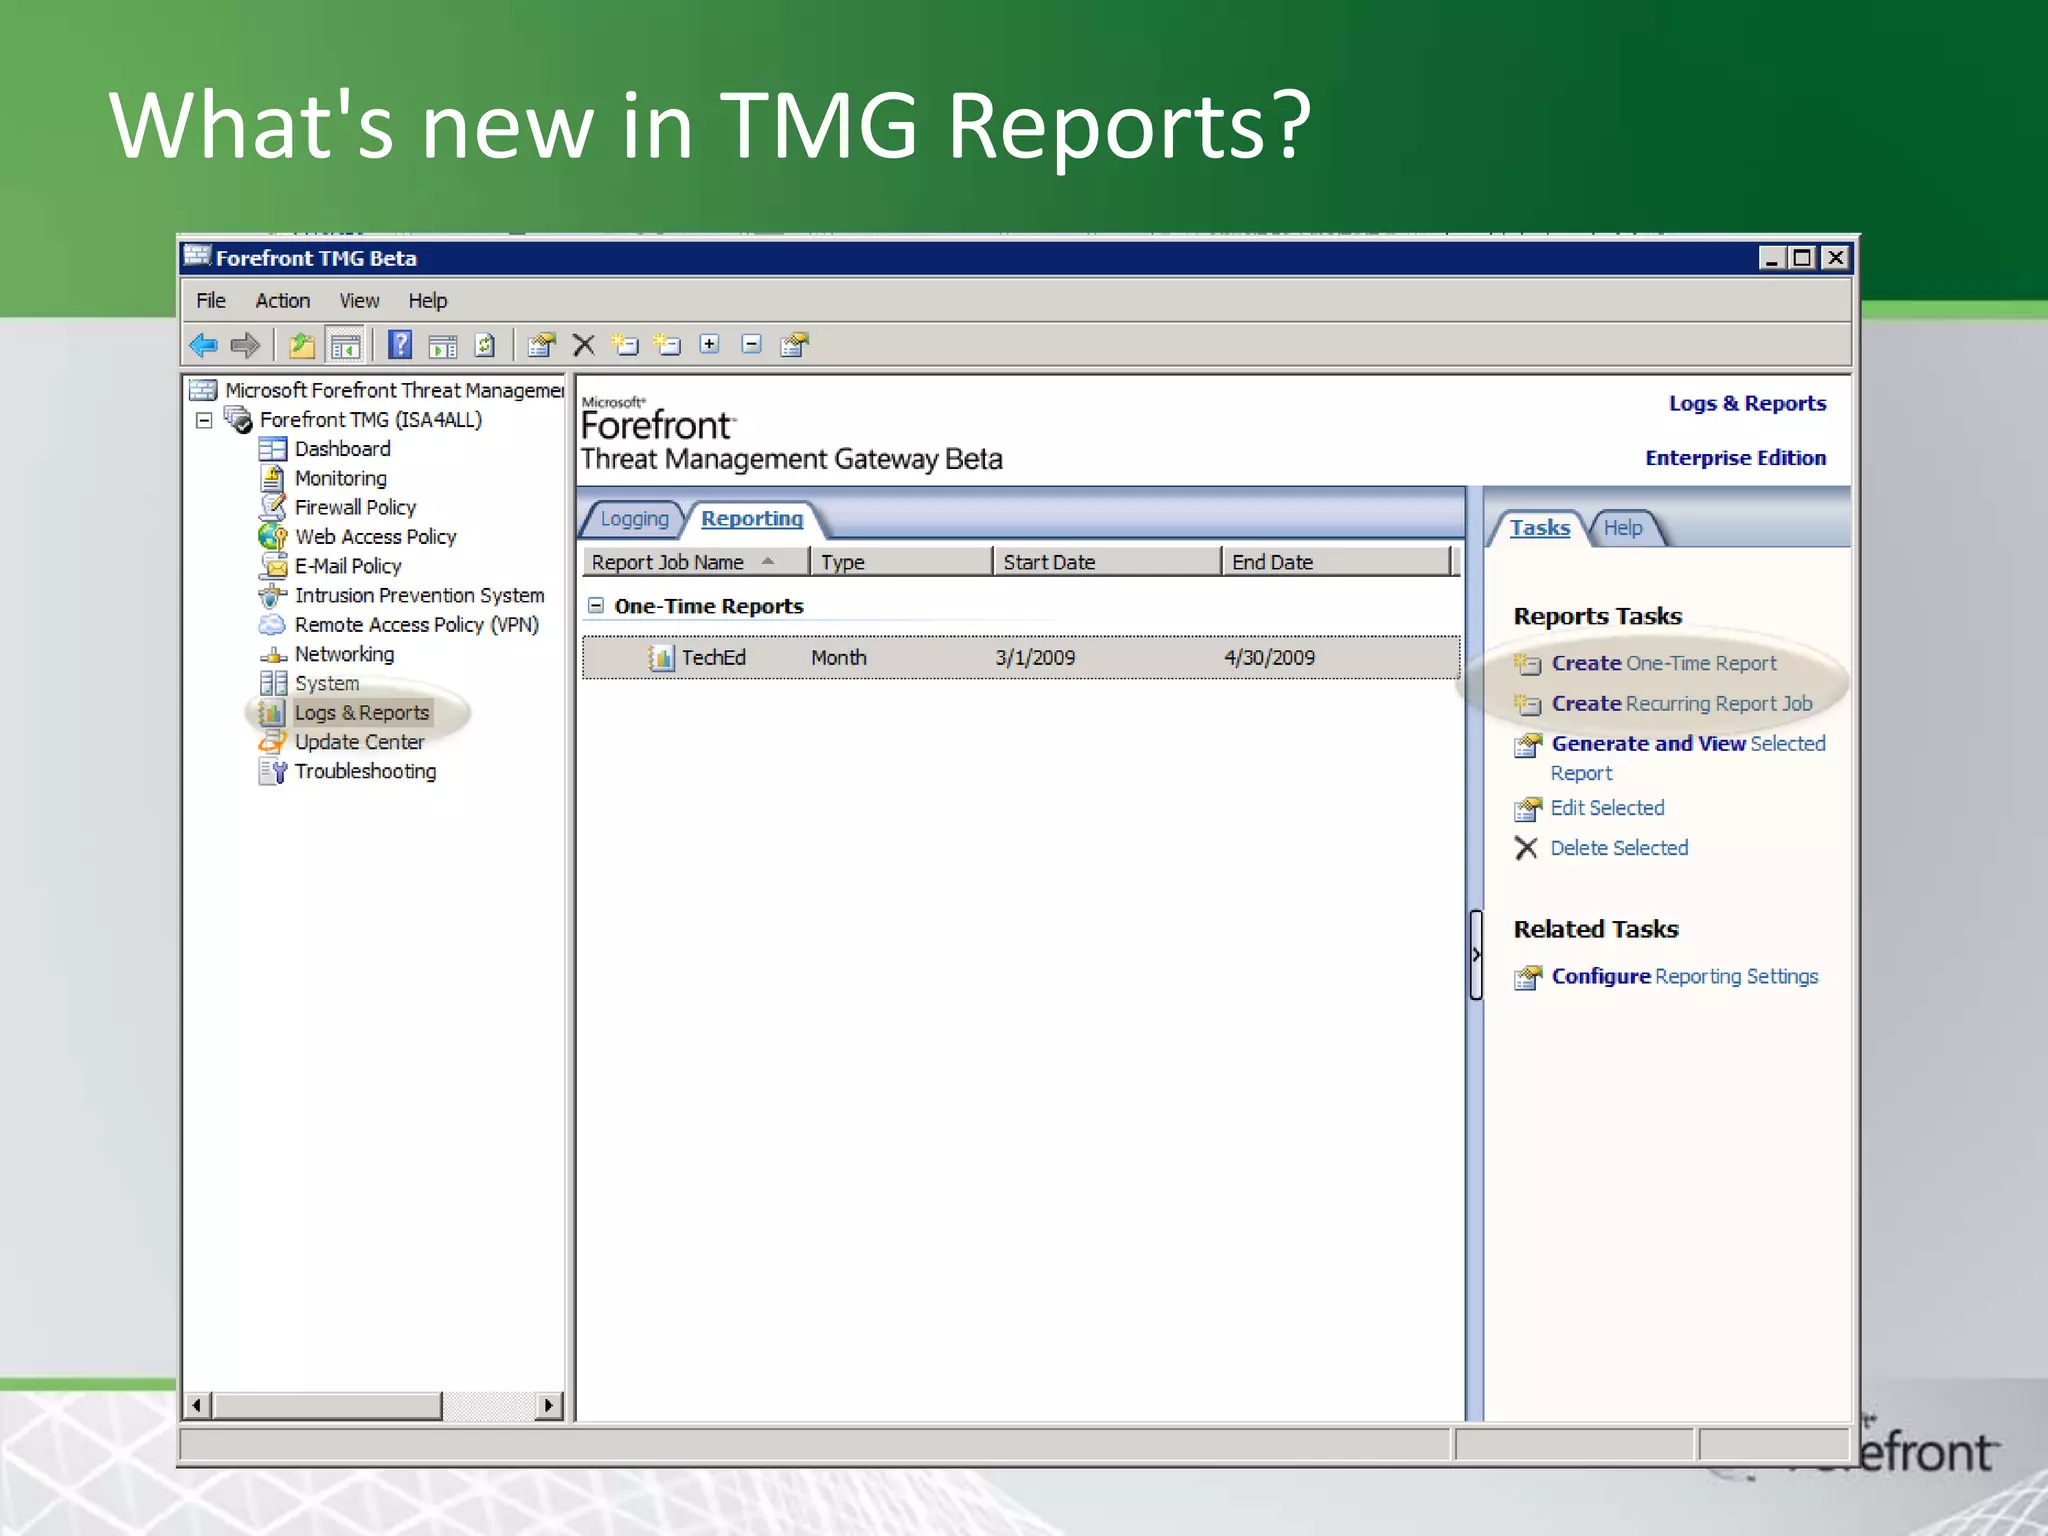
Task: Click the Forward arrow toolbar icon
Action: pyautogui.click(x=245, y=345)
